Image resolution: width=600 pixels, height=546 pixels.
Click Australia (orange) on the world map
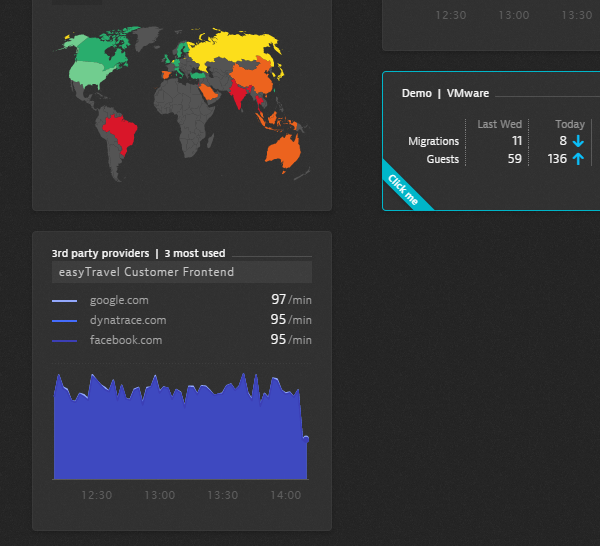tap(284, 153)
